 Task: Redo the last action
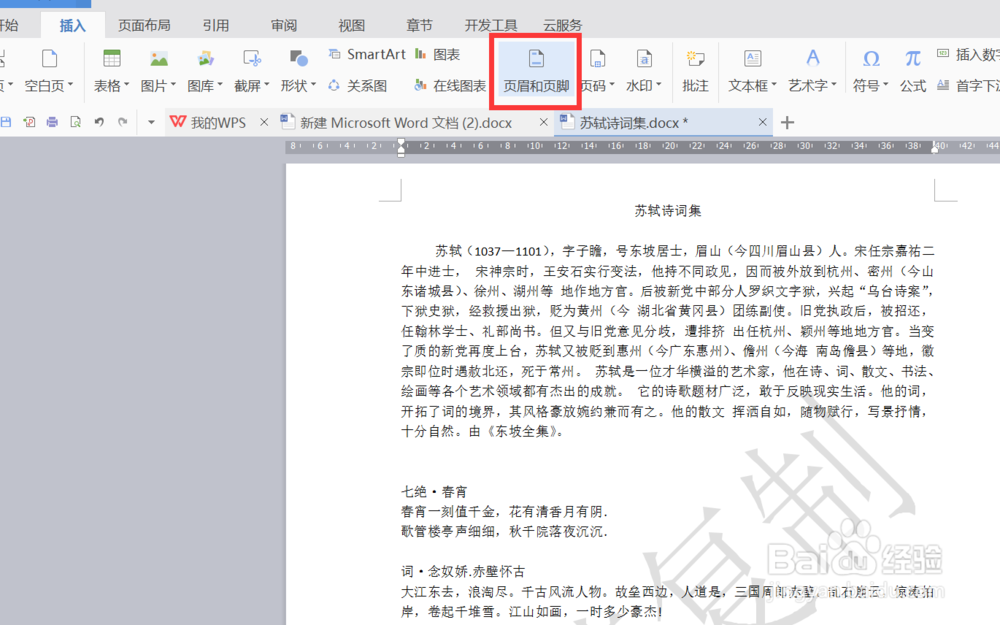122,122
